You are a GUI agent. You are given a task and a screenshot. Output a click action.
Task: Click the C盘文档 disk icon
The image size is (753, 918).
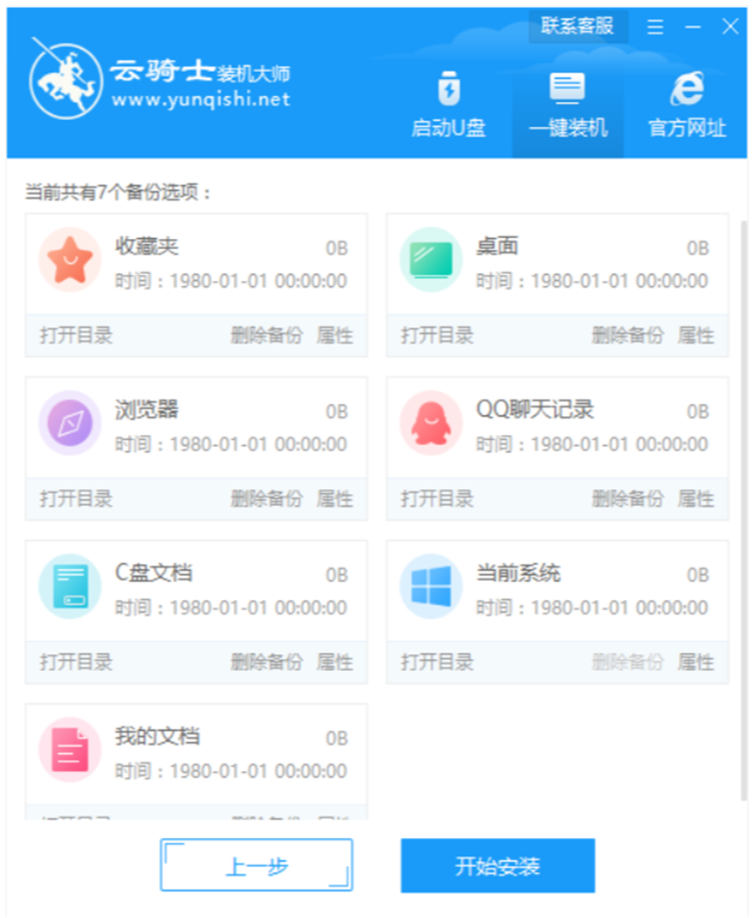click(x=70, y=587)
